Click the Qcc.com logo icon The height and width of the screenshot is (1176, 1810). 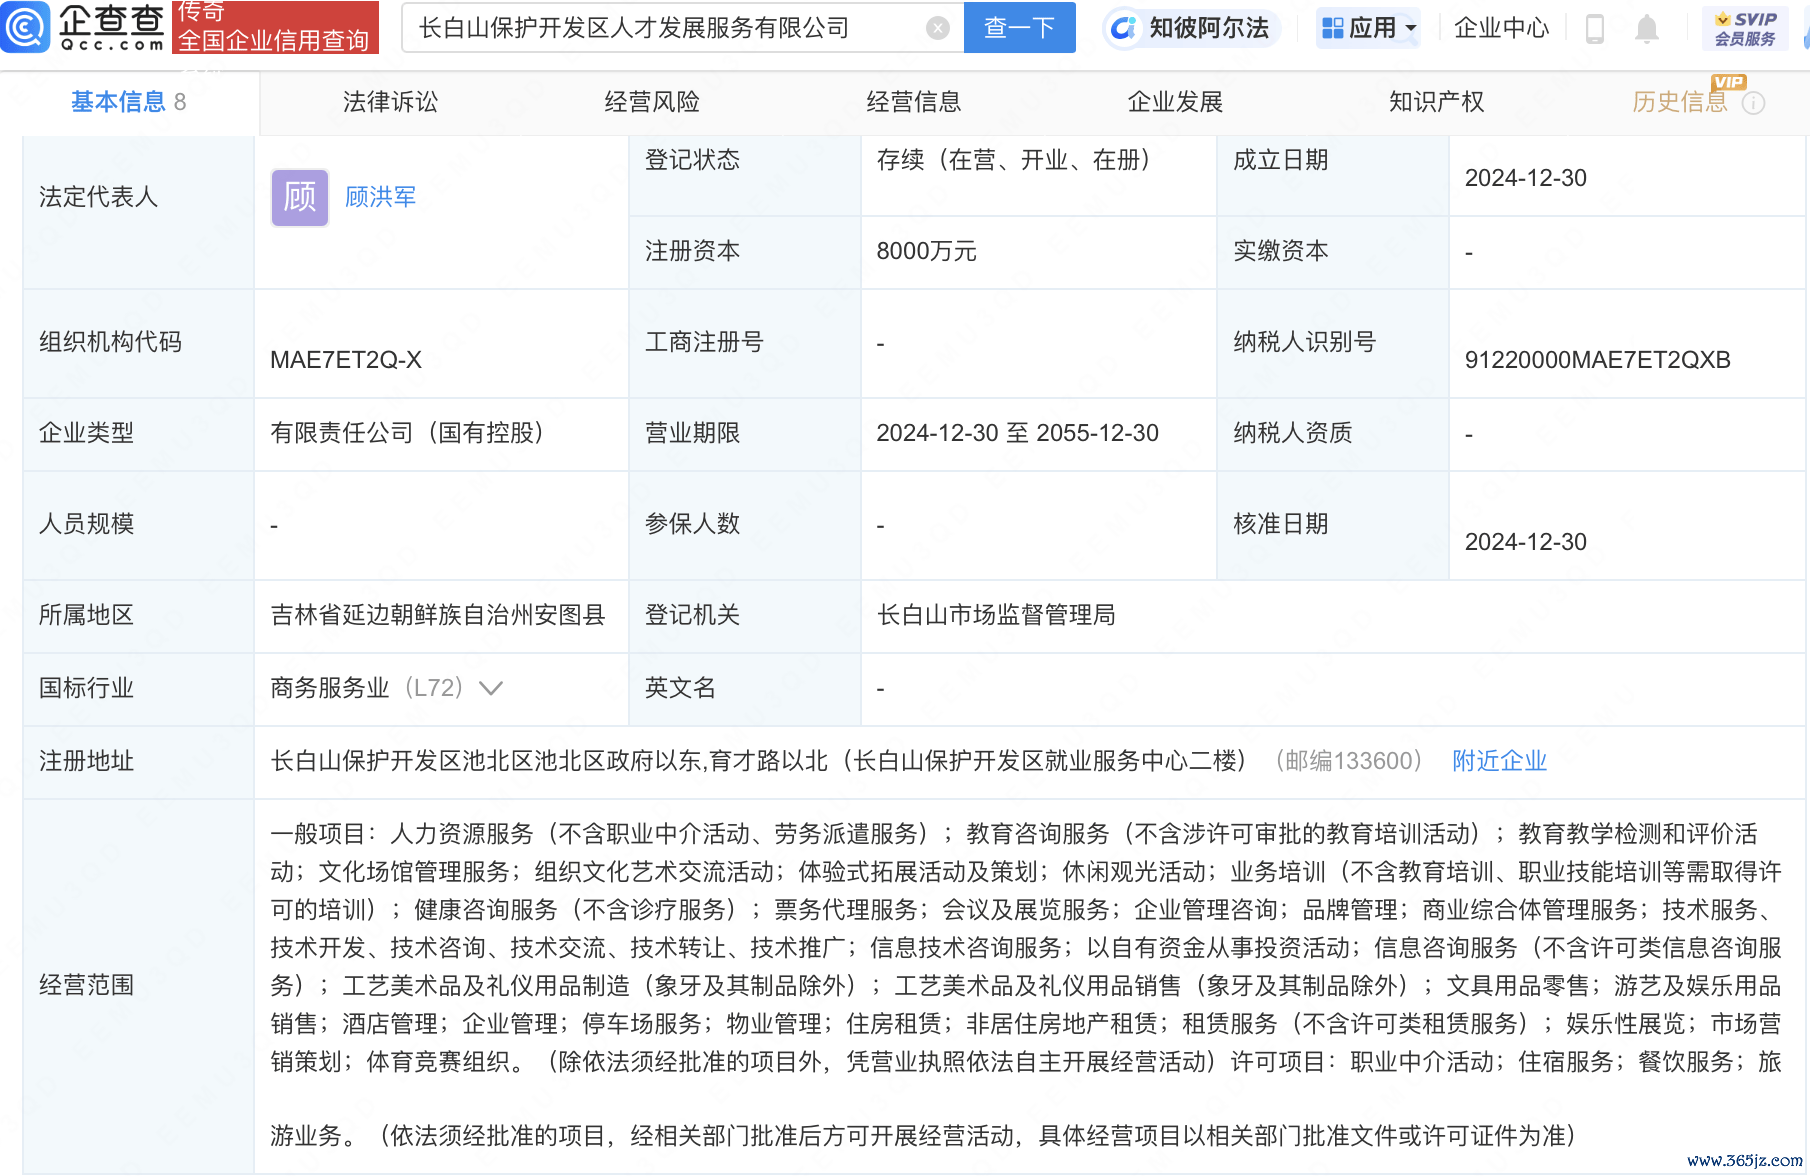[25, 27]
